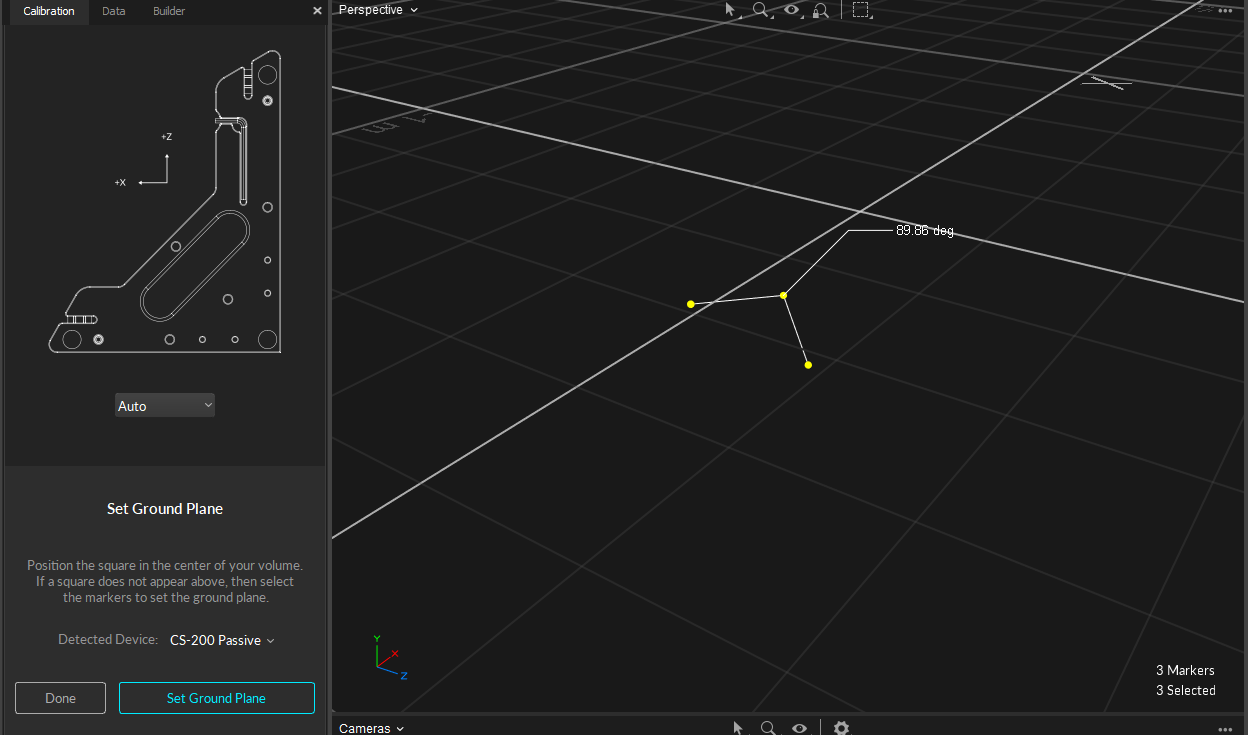Open the Auto calibration square dropdown

(x=165, y=405)
